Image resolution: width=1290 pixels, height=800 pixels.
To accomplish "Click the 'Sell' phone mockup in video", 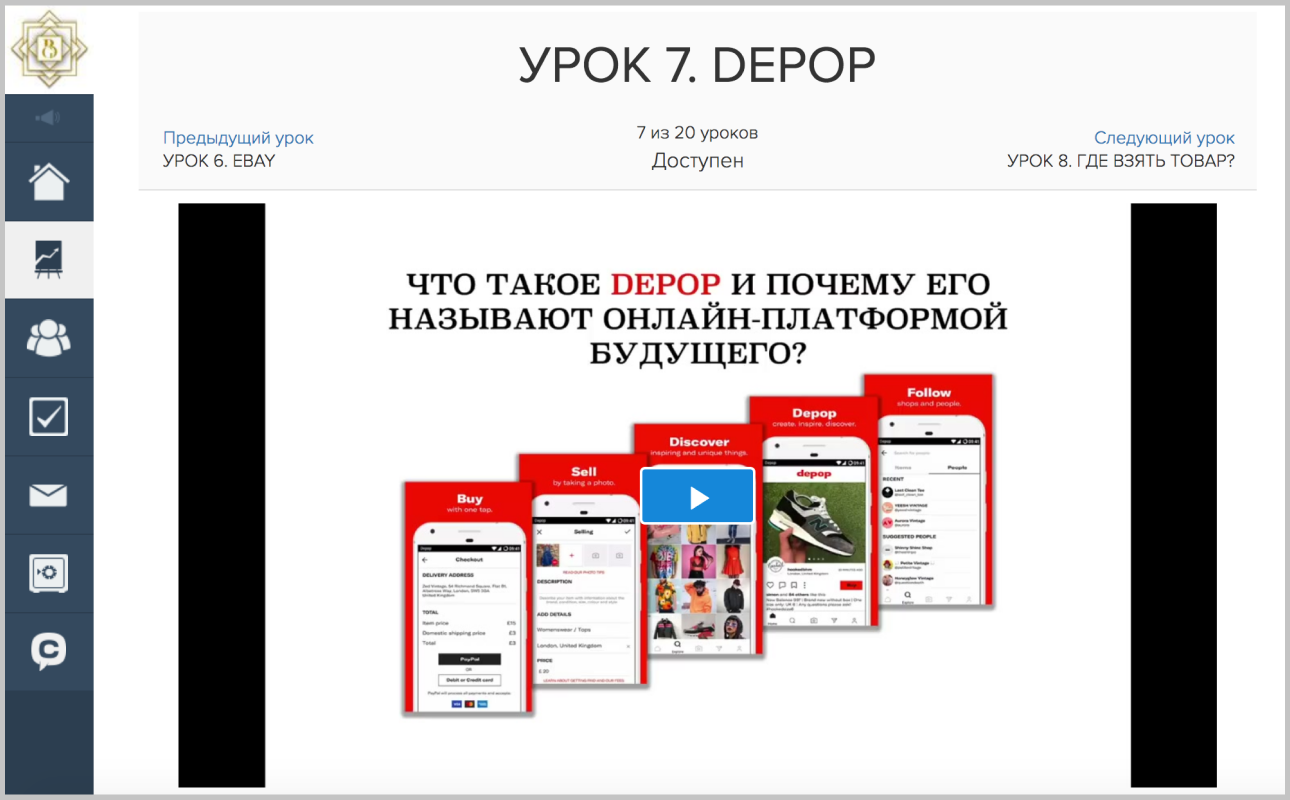I will (583, 569).
